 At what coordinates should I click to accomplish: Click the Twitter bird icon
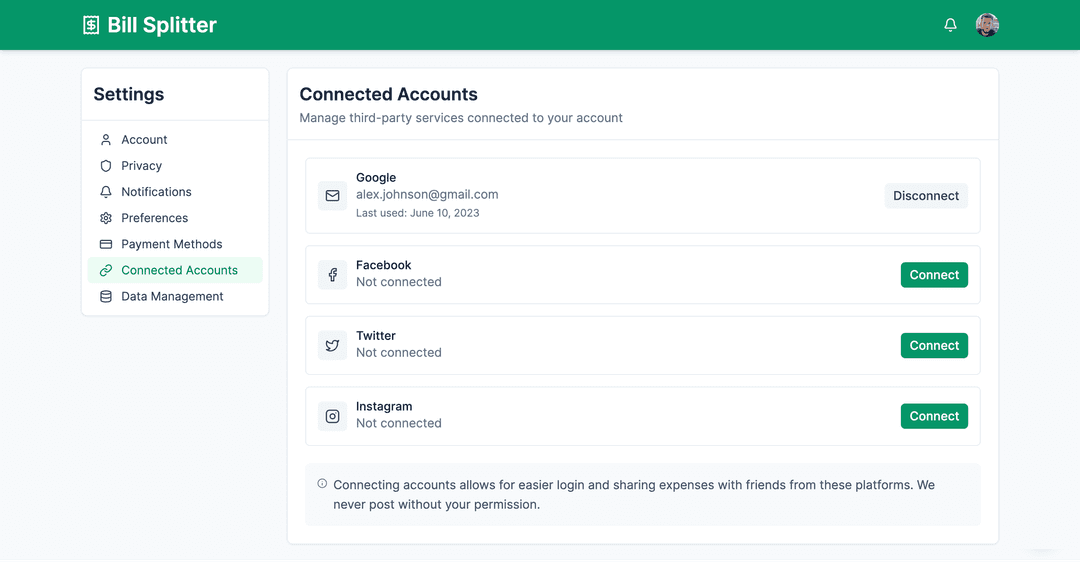pyautogui.click(x=333, y=346)
